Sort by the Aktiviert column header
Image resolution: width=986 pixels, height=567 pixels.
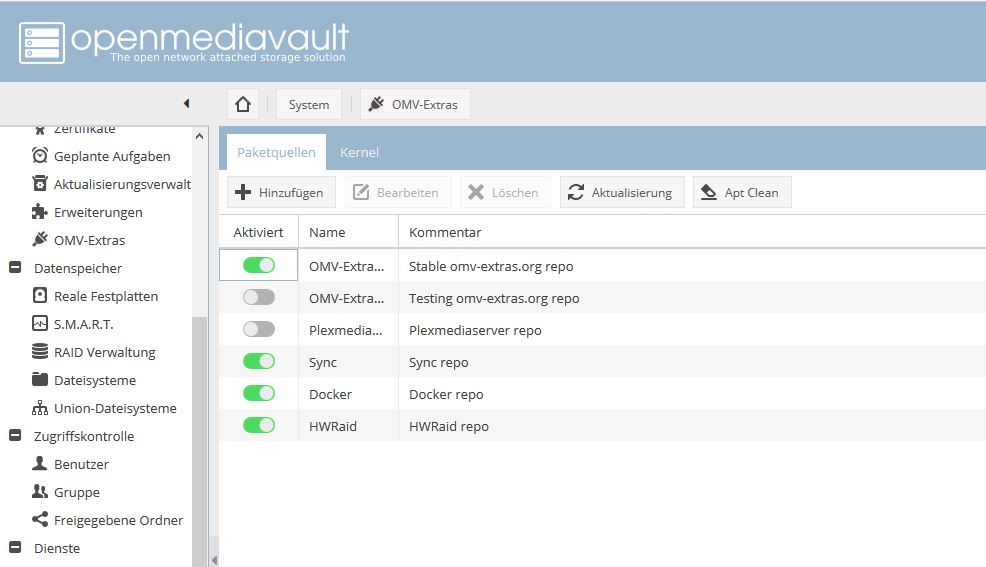point(258,232)
